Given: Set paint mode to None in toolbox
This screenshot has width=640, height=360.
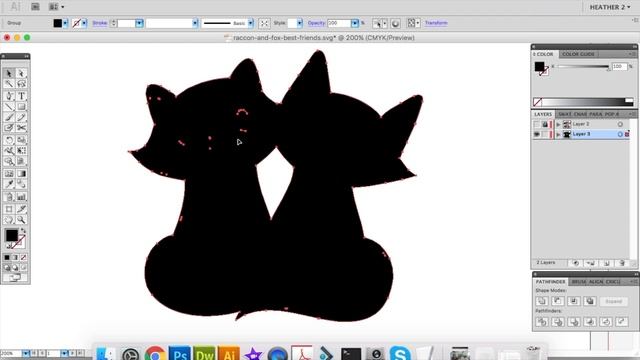Looking at the screenshot, I should tap(24, 258).
